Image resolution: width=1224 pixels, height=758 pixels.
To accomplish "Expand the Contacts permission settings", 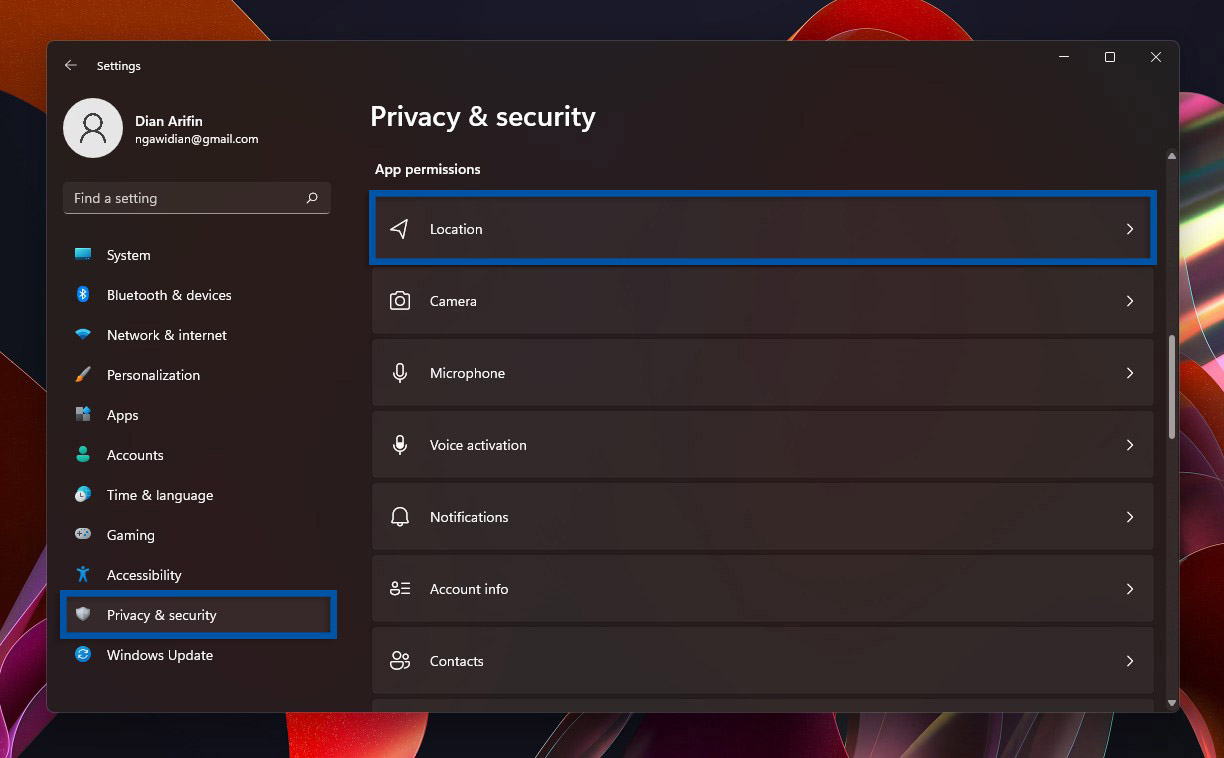I will tap(763, 661).
